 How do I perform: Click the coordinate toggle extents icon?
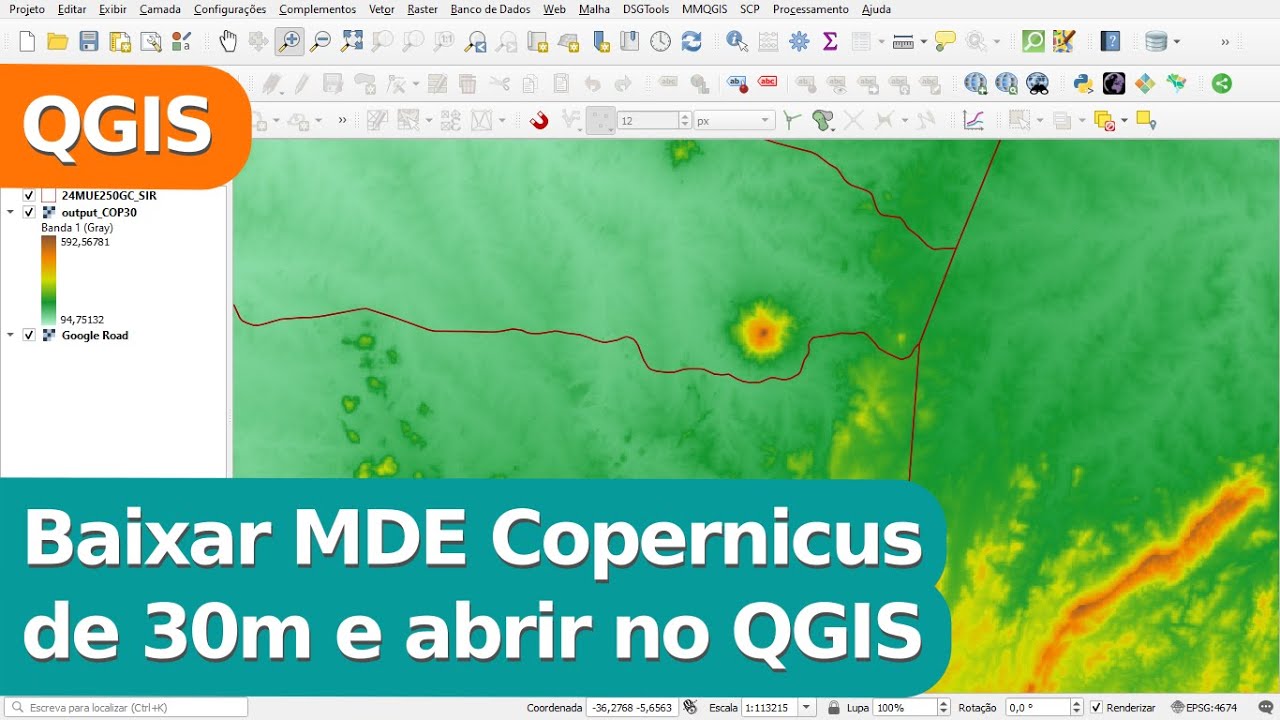(x=690, y=707)
